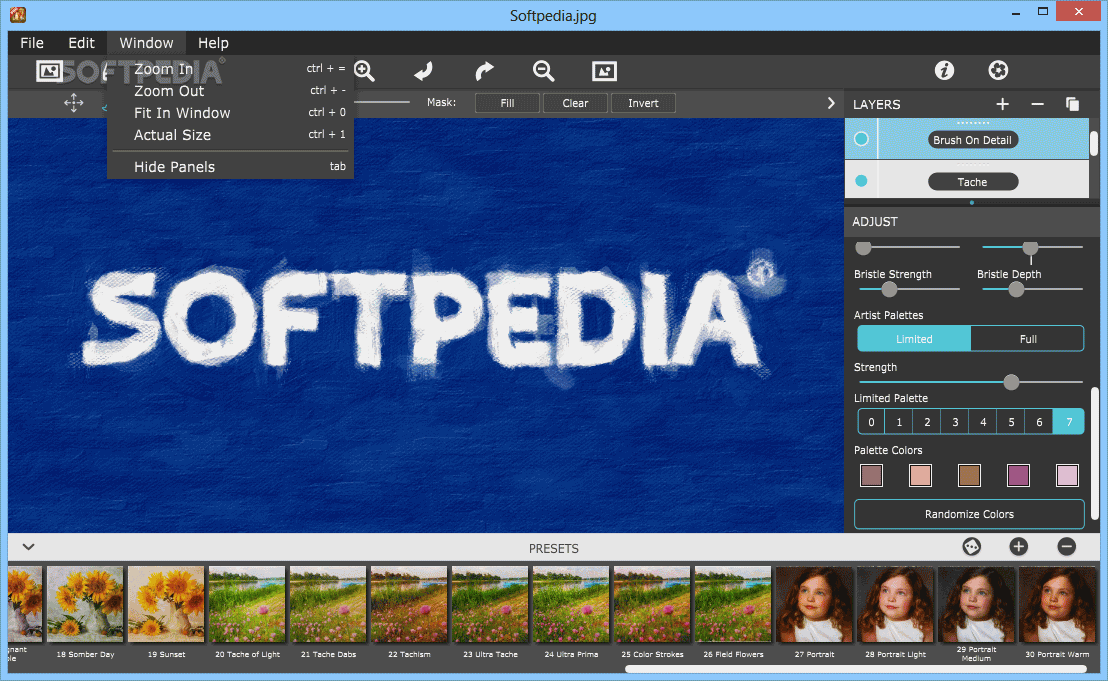
Task: Choose Actual Size menu entry
Action: [x=230, y=134]
